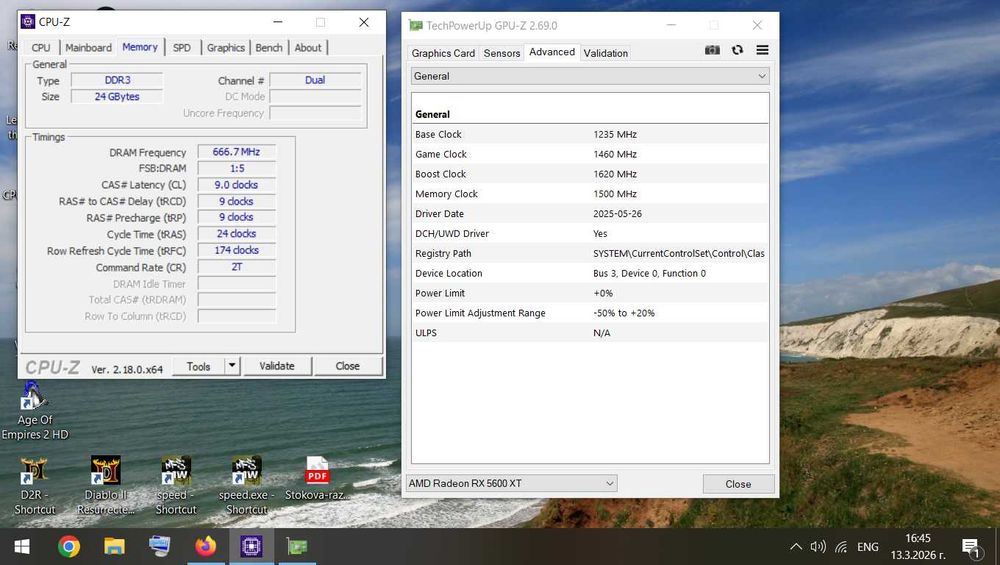Switch to the CPU tab in CPU-Z
Image resolution: width=1000 pixels, height=565 pixels.
pos(41,48)
